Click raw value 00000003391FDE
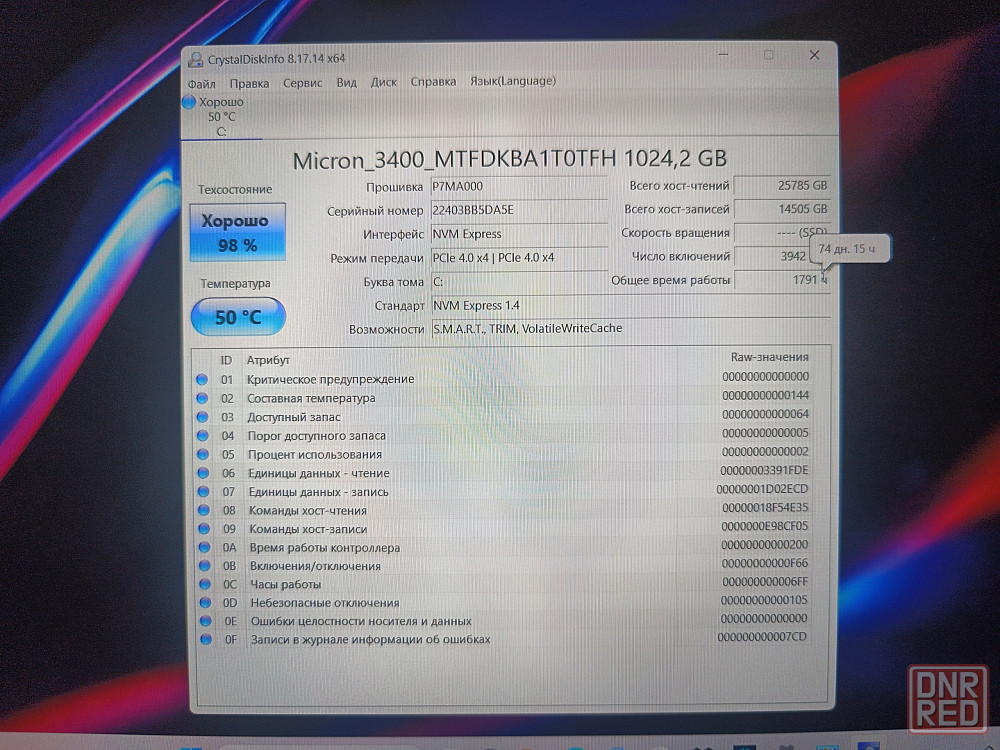The image size is (1000, 750). (764, 471)
